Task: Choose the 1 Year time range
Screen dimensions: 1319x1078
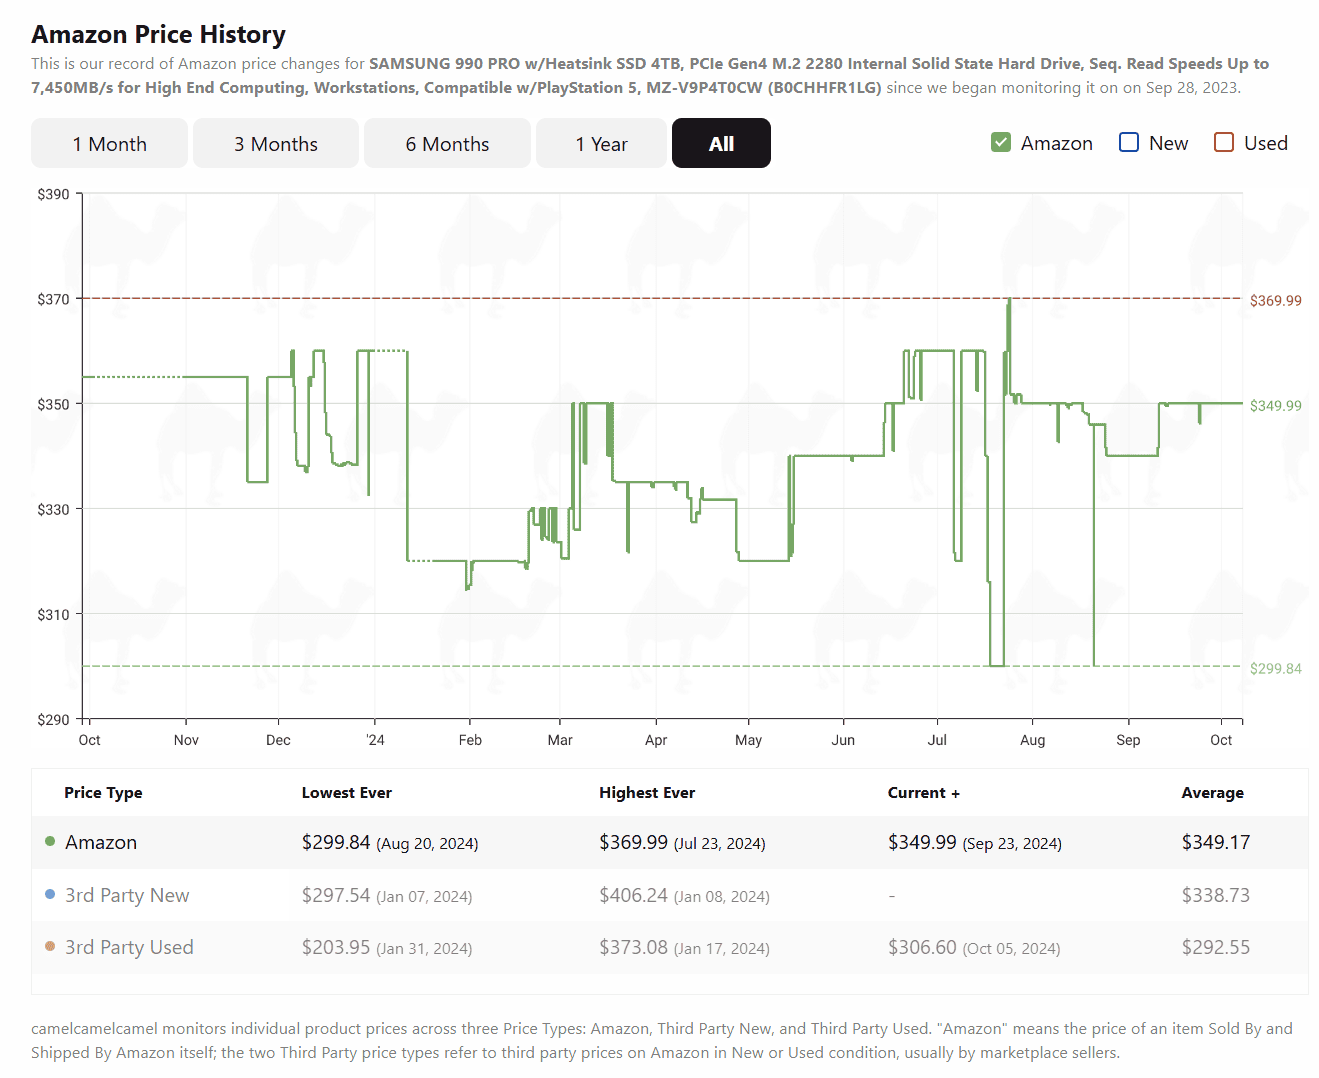Action: coord(601,143)
